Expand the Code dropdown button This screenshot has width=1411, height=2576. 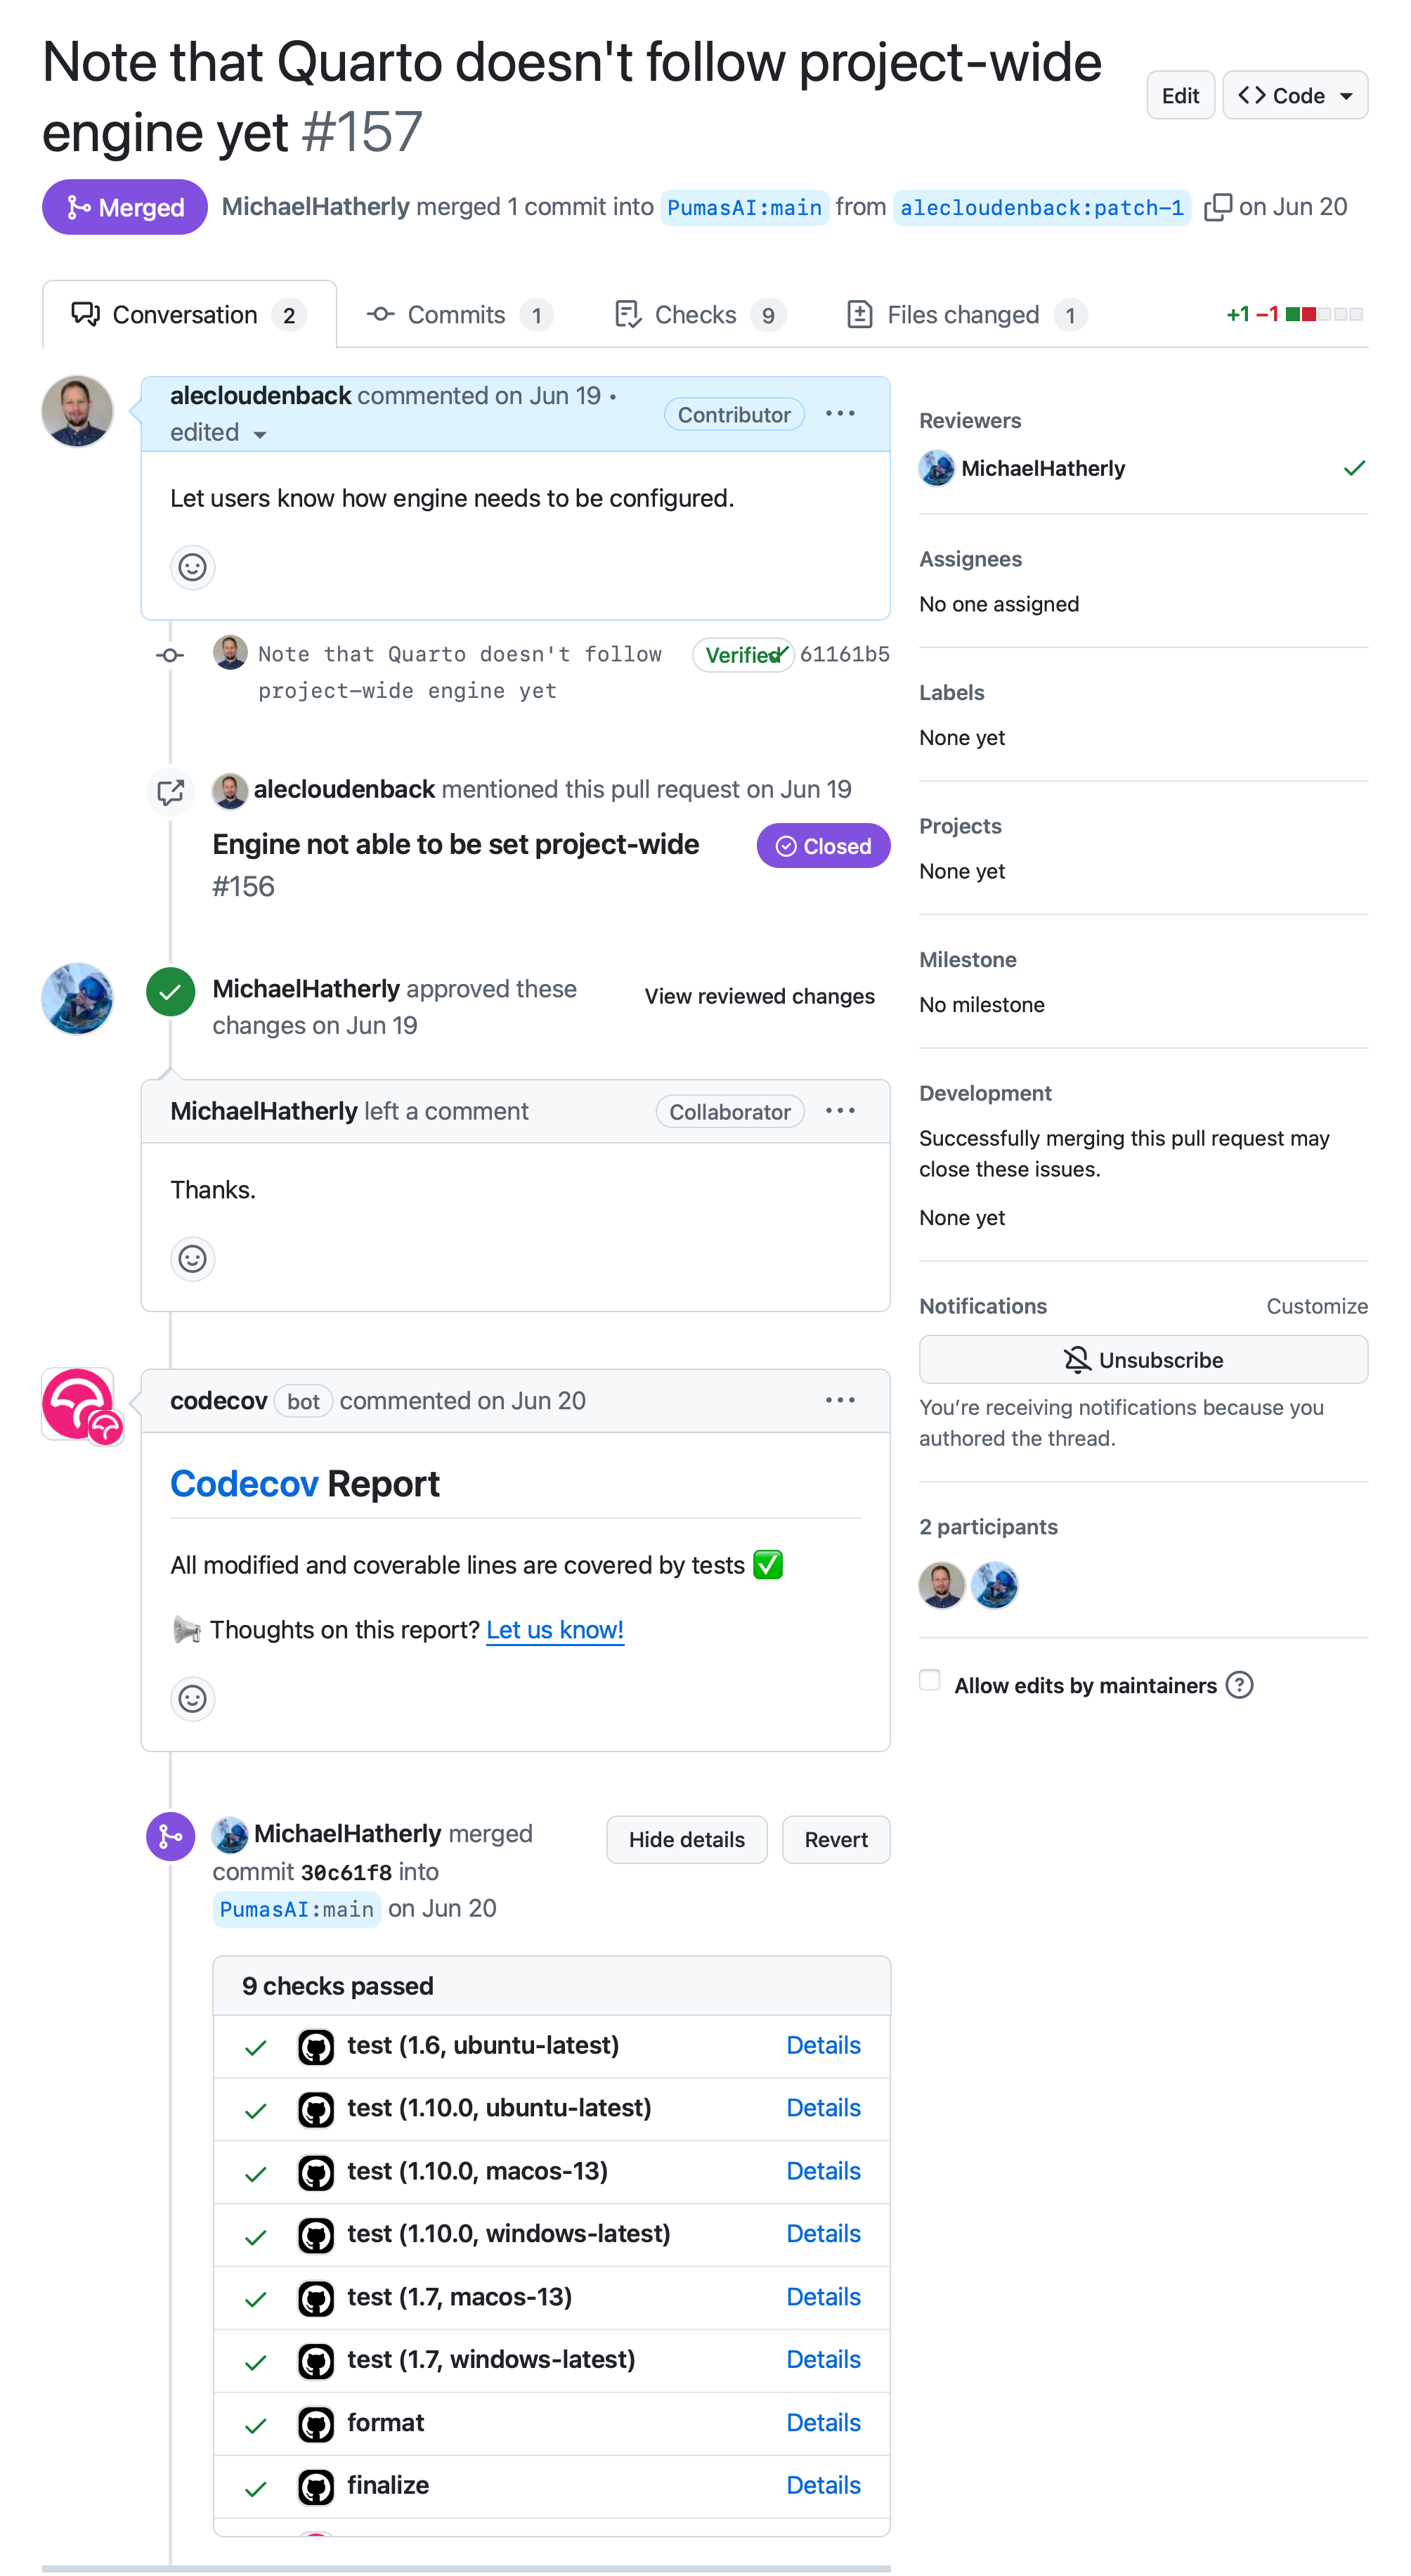coord(1295,95)
